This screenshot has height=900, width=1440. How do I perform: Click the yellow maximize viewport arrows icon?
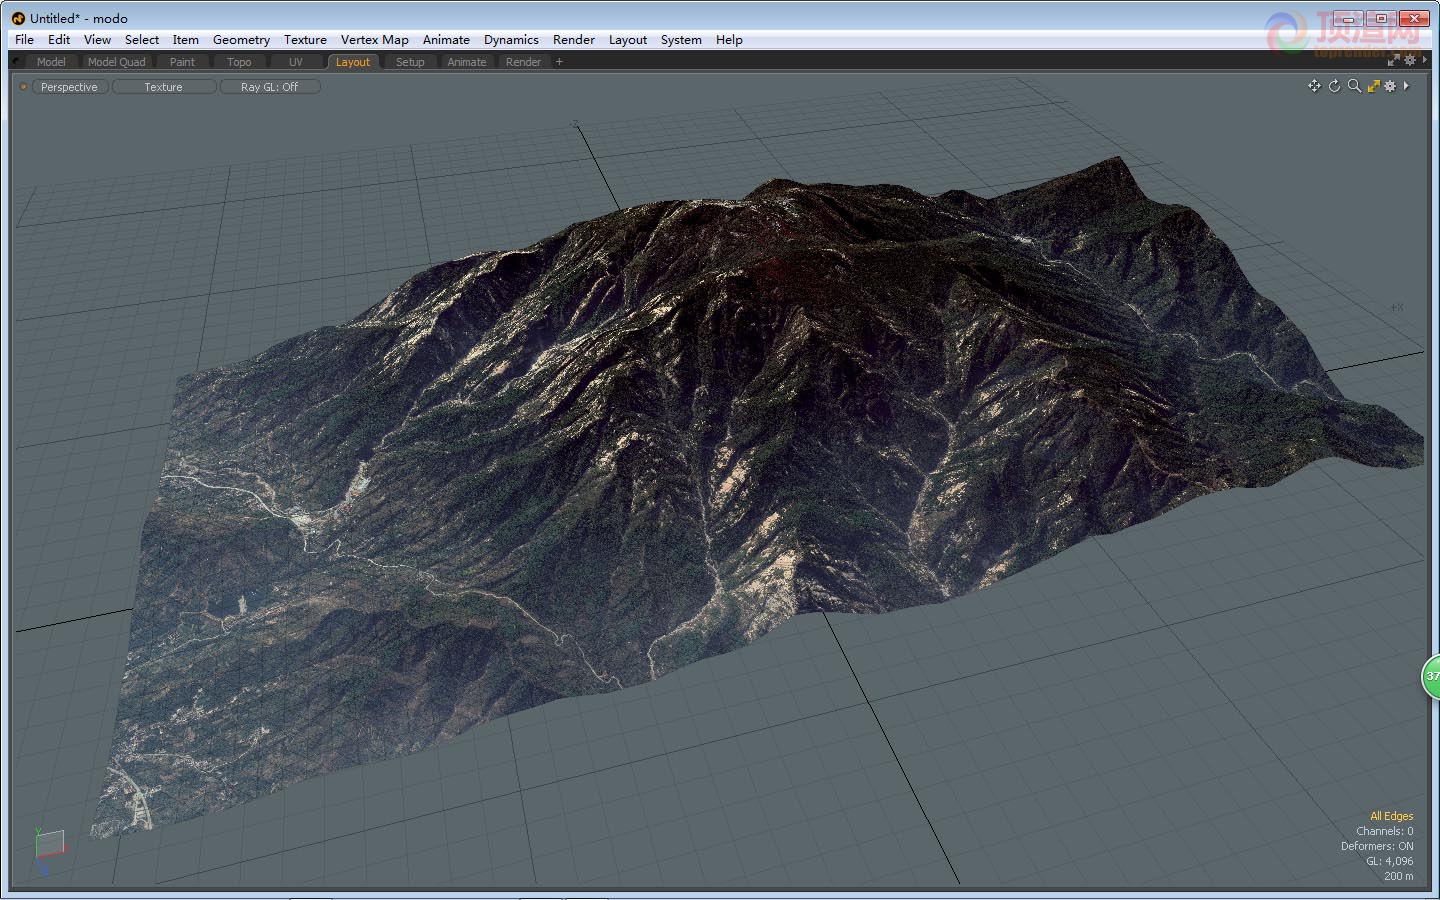(1373, 86)
